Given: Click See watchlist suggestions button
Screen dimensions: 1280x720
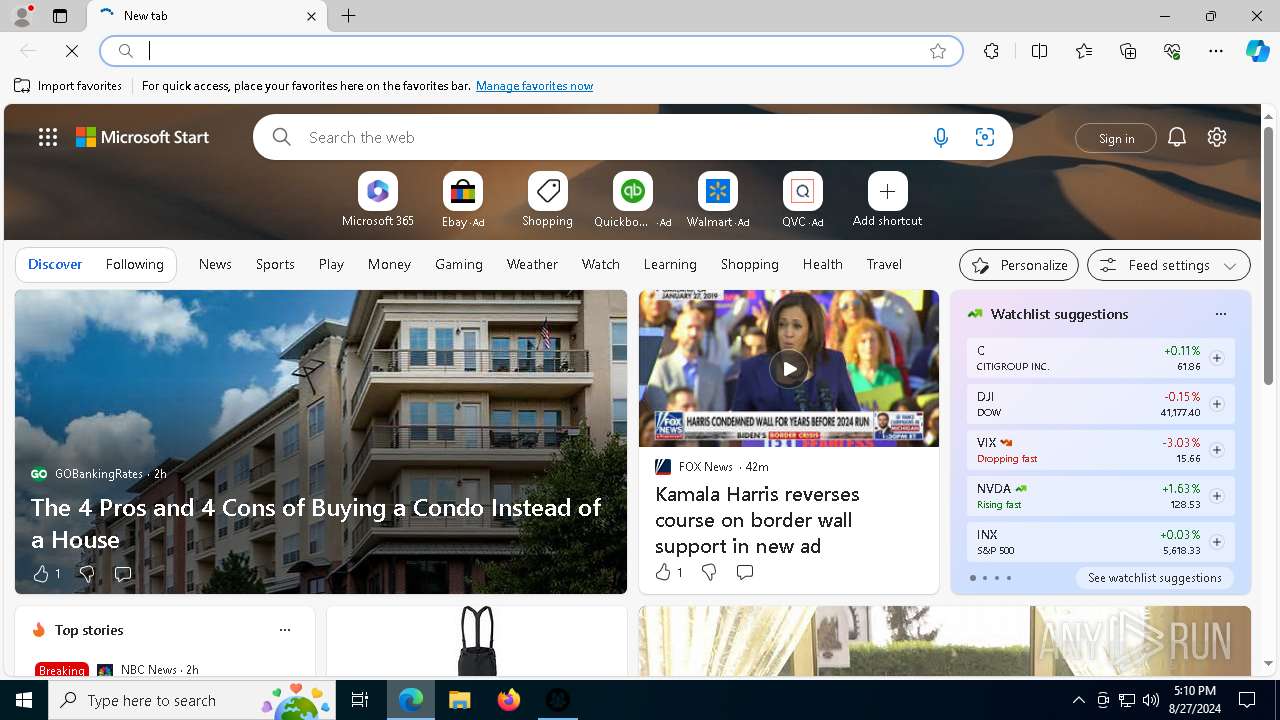Looking at the screenshot, I should coord(1154,578).
